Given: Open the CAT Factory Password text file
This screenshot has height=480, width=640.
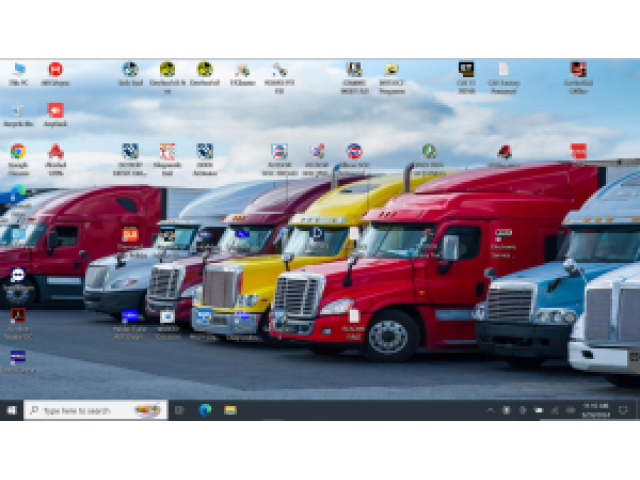Looking at the screenshot, I should pyautogui.click(x=503, y=71).
